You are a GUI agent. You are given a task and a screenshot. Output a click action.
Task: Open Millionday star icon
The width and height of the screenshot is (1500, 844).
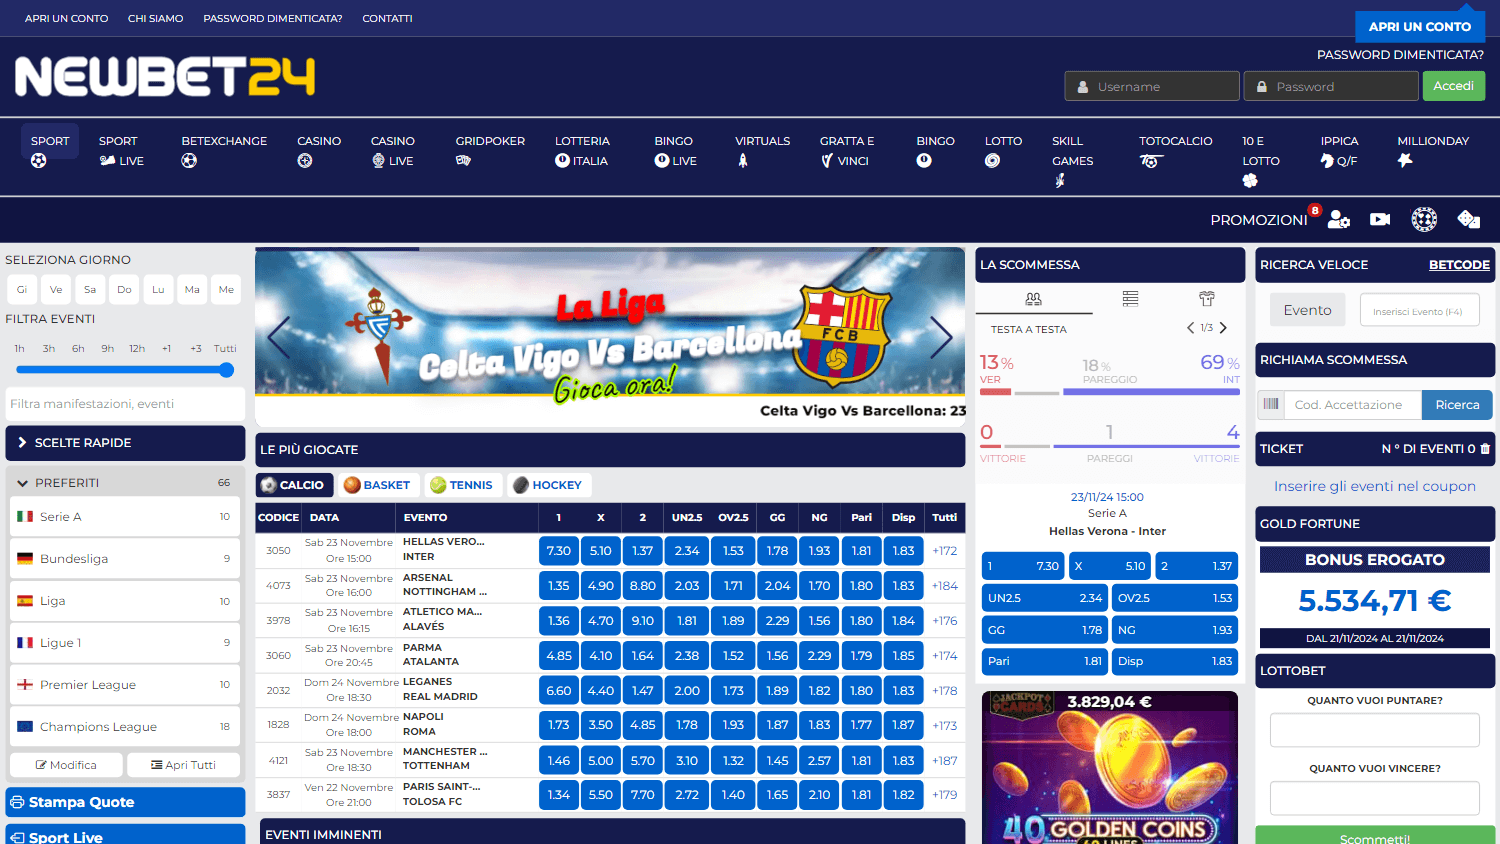(1405, 160)
